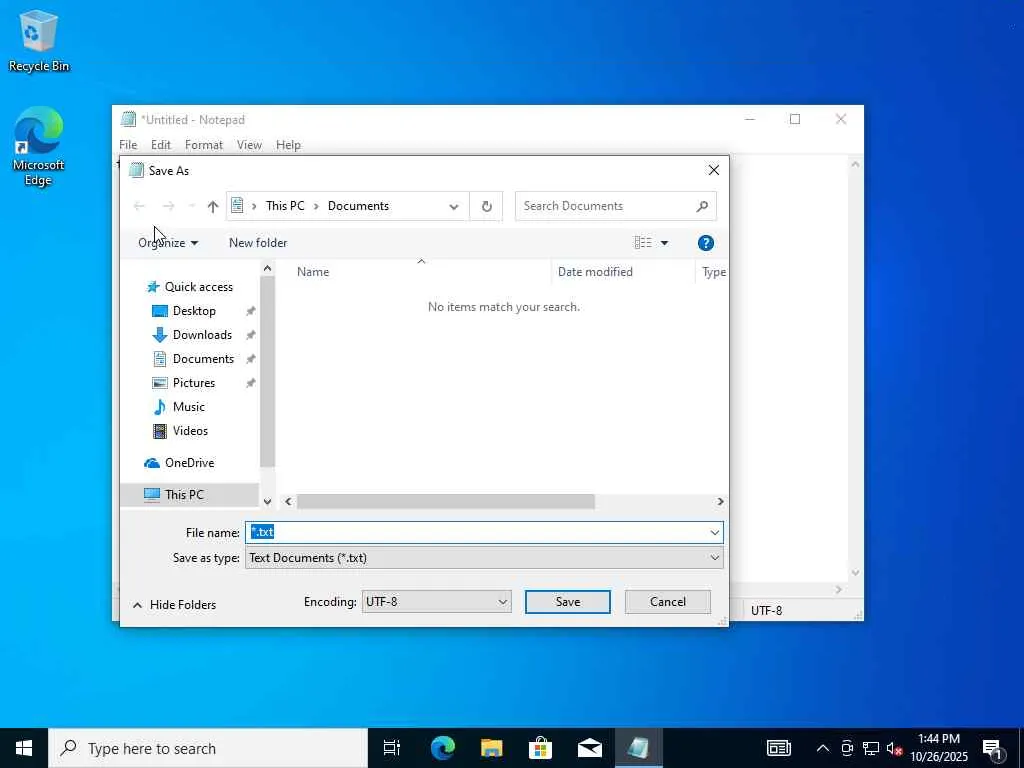The width and height of the screenshot is (1024, 768).
Task: Select OneDrive in navigation pane
Action: [189, 463]
